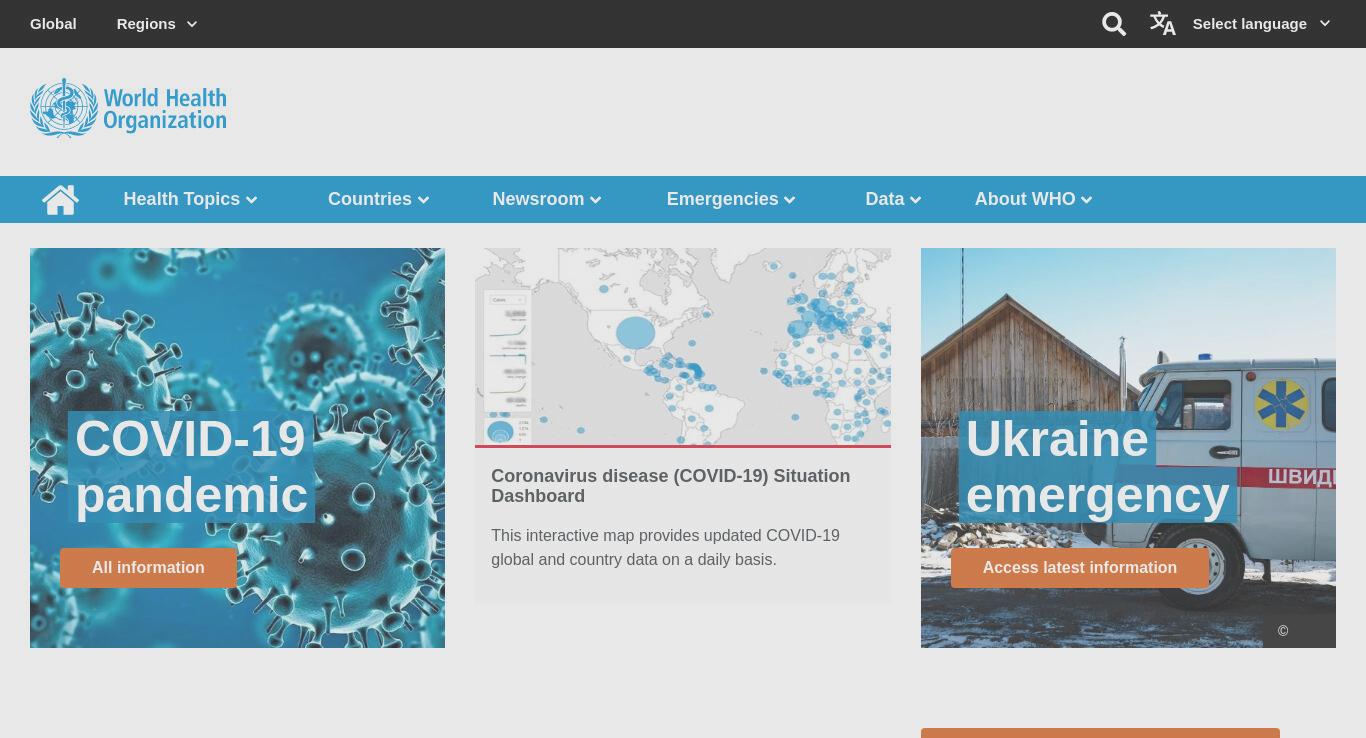1366x738 pixels.
Task: Open Coronavirus disease Situation Dashboard link
Action: pyautogui.click(x=670, y=486)
